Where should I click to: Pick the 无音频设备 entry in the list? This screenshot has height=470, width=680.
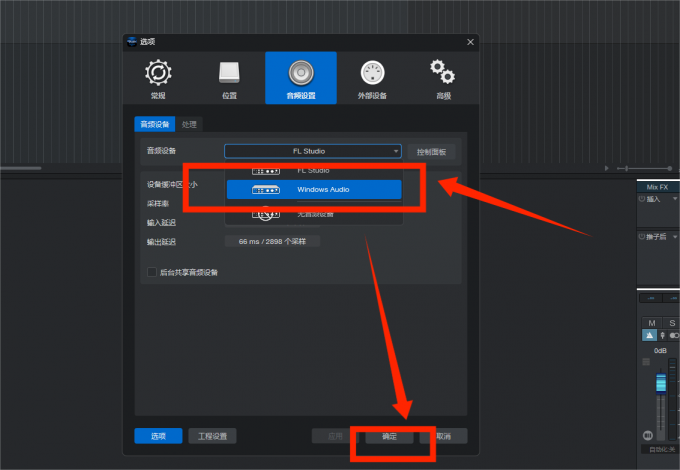[314, 214]
